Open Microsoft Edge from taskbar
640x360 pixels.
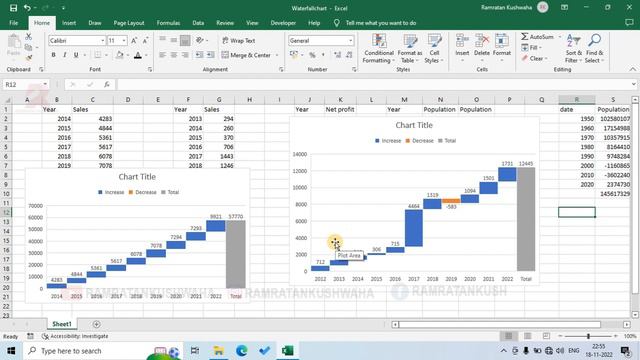[x=242, y=351]
